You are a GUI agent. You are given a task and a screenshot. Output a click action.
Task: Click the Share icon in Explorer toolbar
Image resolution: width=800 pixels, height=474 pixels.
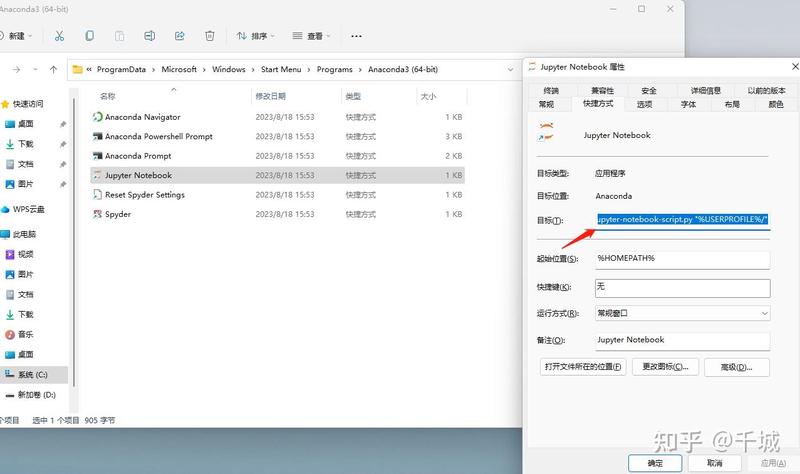[180, 36]
